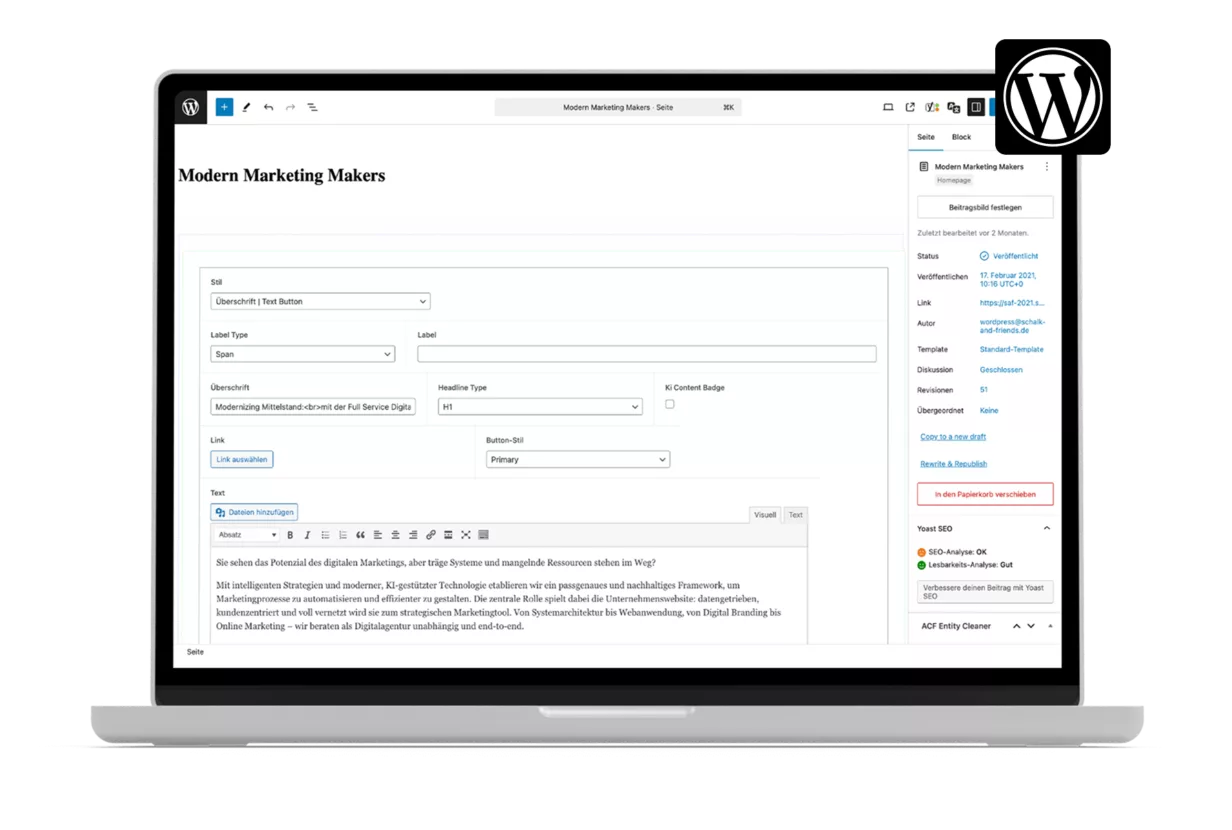Open the 51 revisions link
The image size is (1232, 830).
[x=983, y=390]
